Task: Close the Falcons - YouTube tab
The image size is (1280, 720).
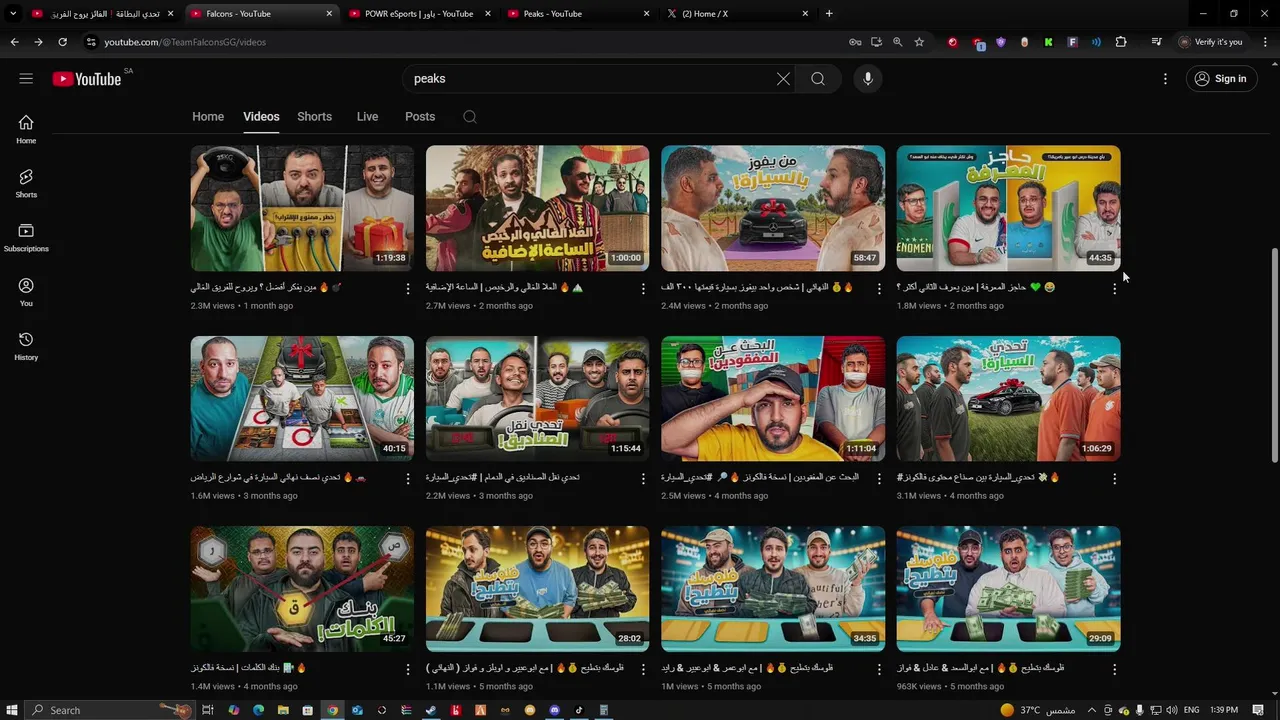Action: (329, 14)
